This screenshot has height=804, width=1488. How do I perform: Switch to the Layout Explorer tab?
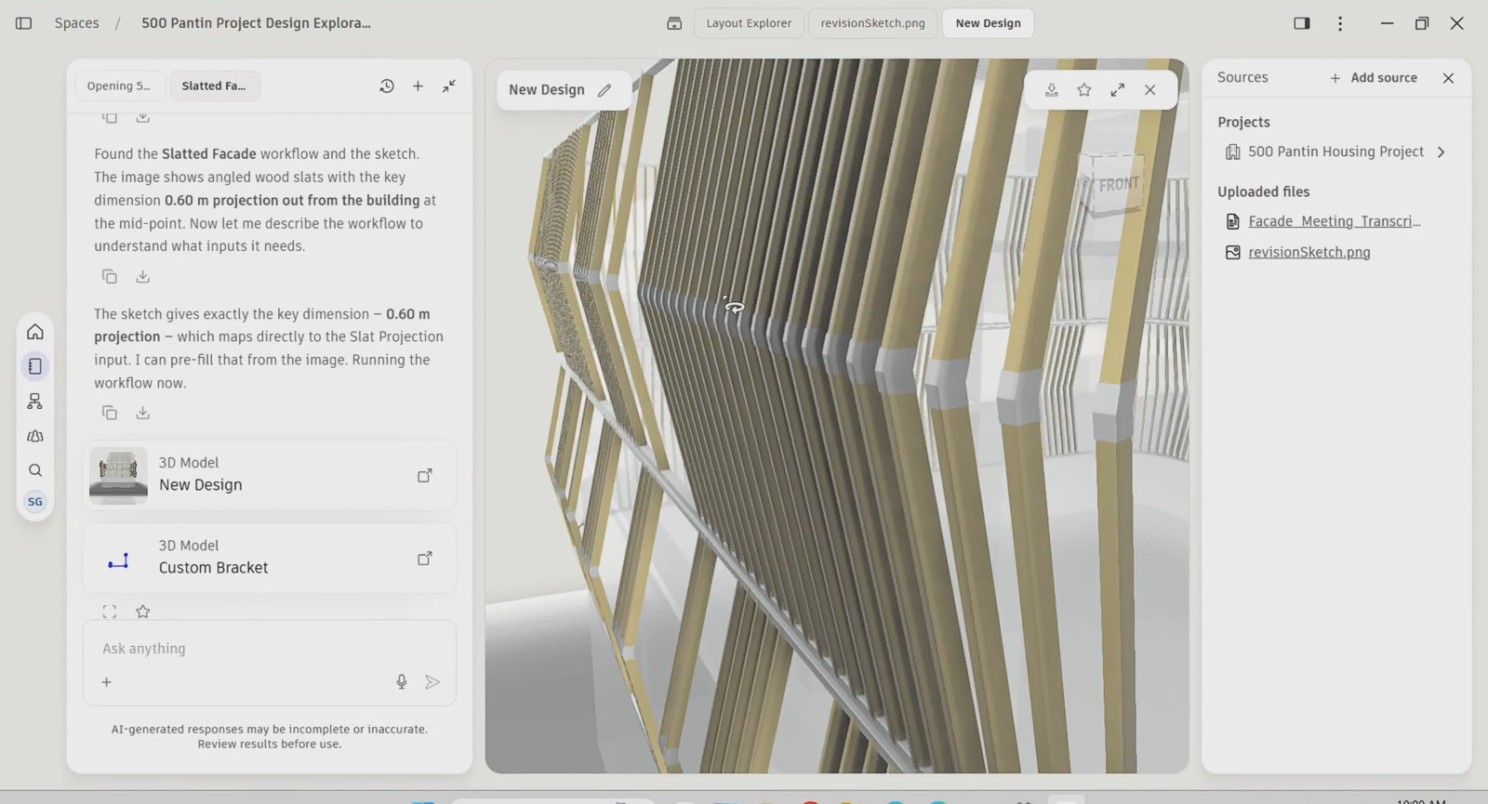tap(749, 23)
